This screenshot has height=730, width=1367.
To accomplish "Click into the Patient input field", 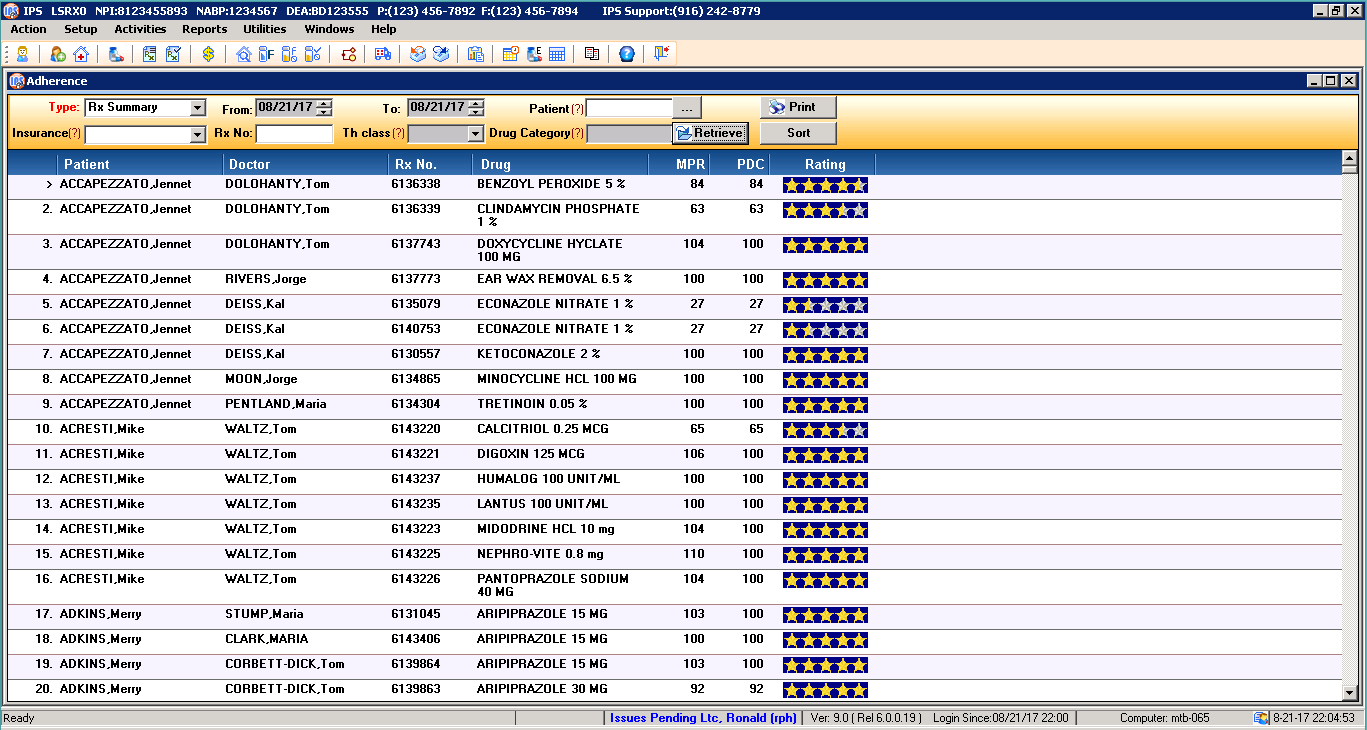I will click(x=629, y=108).
